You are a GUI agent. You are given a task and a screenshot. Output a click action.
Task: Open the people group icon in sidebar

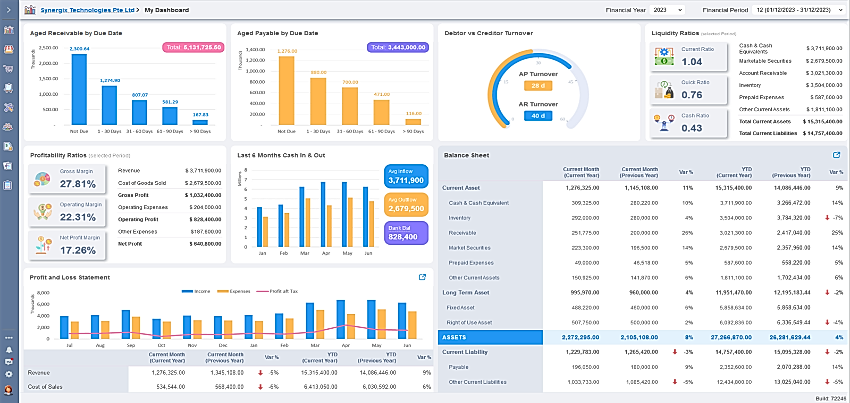[x=8, y=126]
